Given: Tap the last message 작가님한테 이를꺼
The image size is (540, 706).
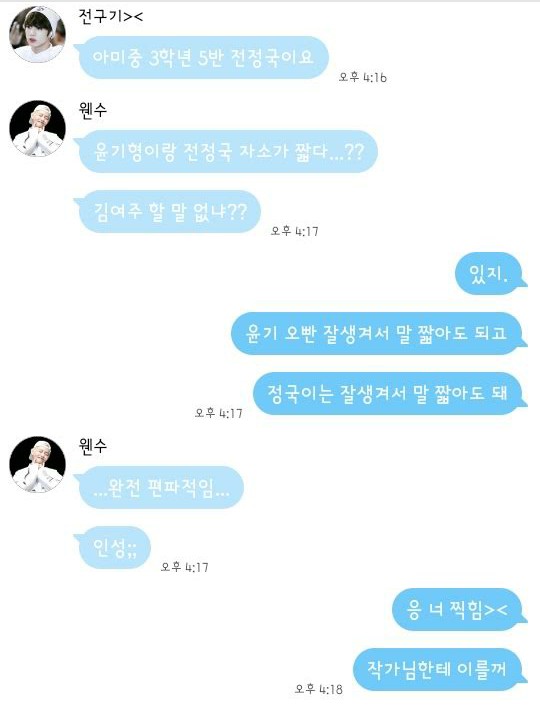Looking at the screenshot, I should pos(440,670).
